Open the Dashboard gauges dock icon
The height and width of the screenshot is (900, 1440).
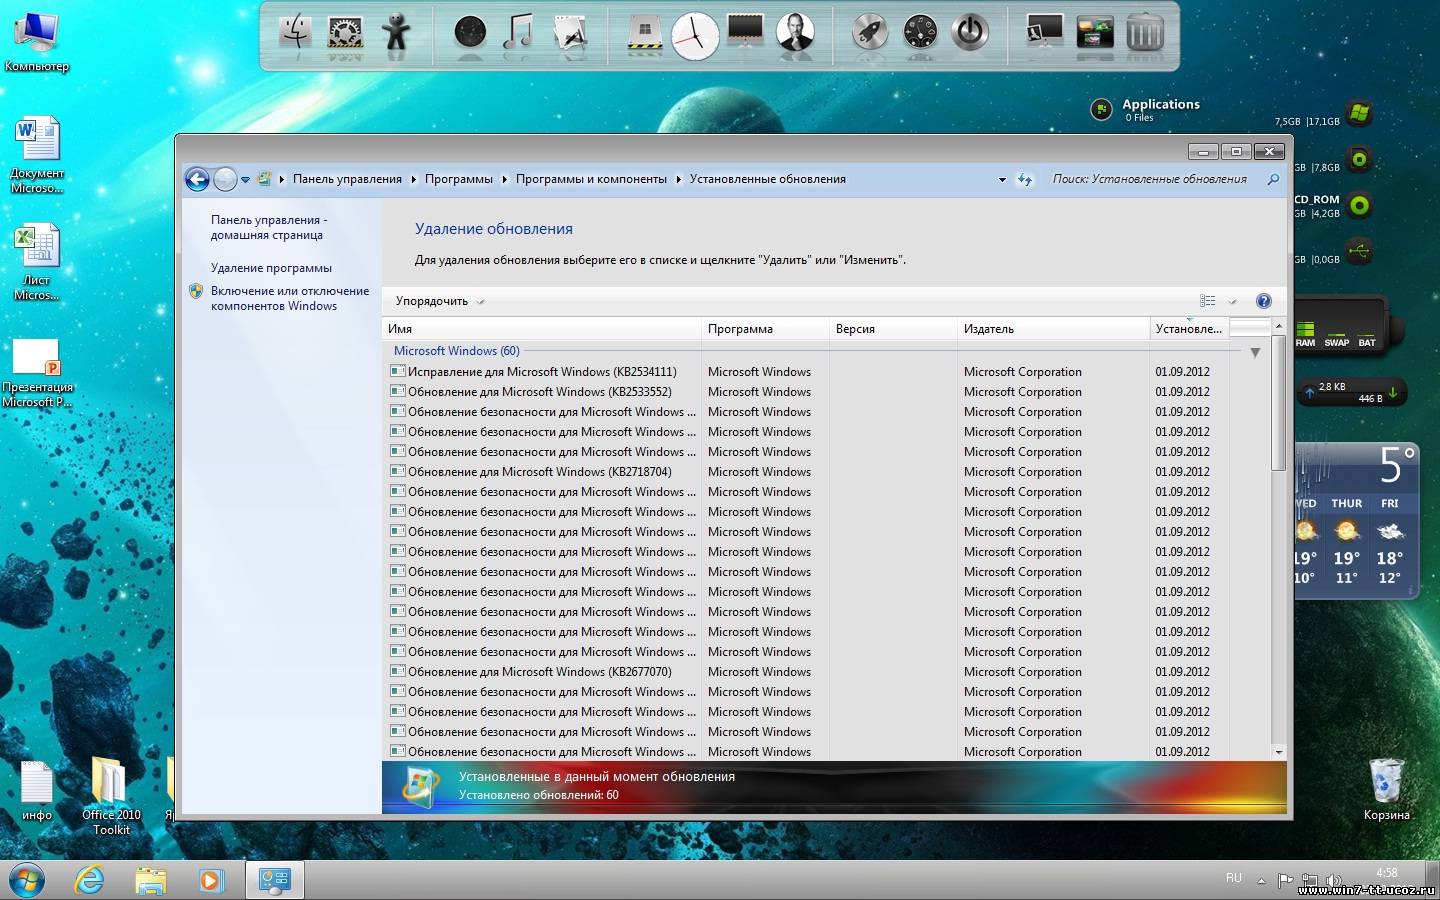coord(920,33)
